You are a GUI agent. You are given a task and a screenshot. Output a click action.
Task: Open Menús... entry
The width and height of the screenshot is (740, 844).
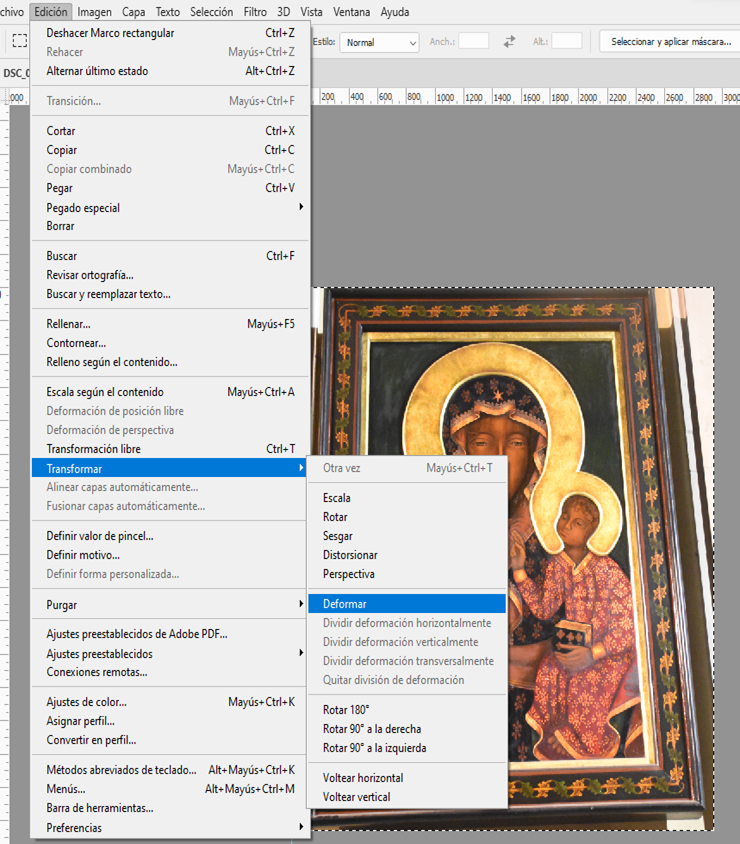coord(171,789)
